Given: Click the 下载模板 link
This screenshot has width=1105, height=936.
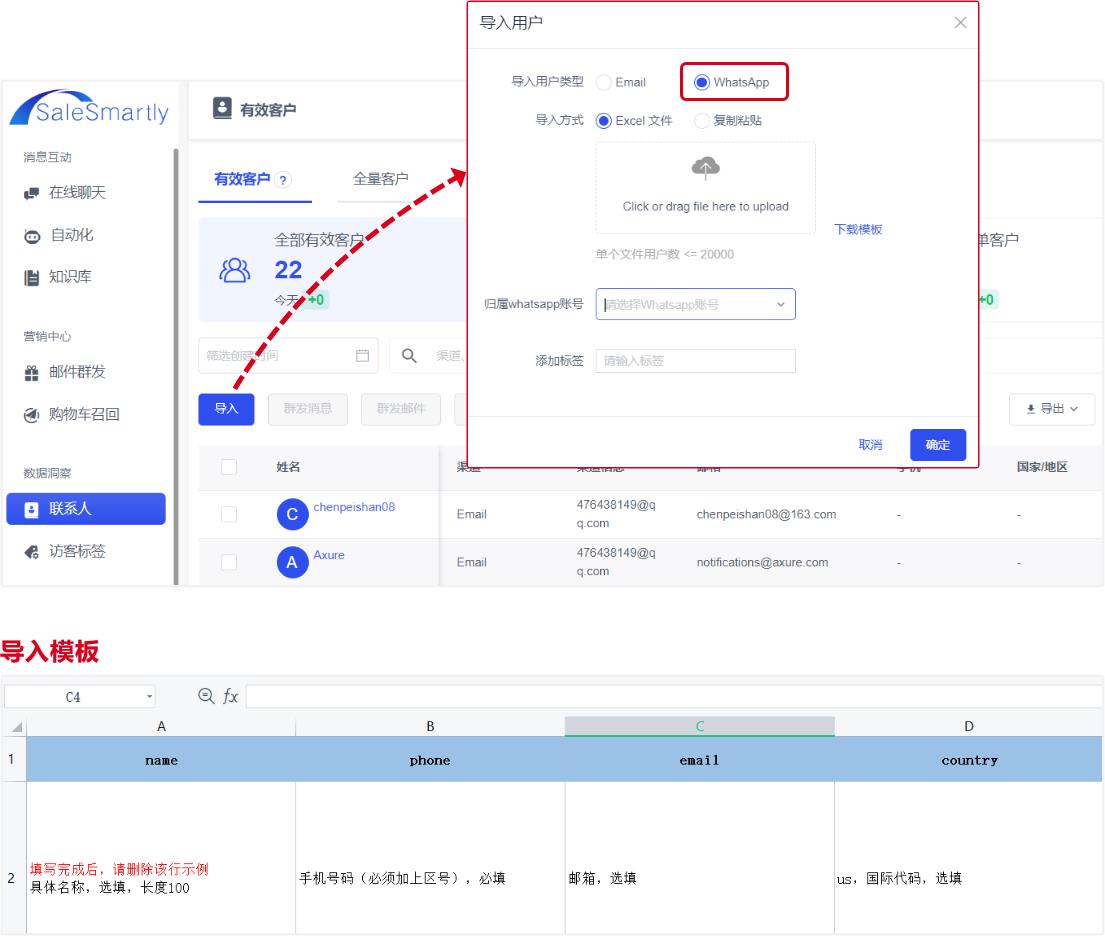Looking at the screenshot, I should pos(858,229).
